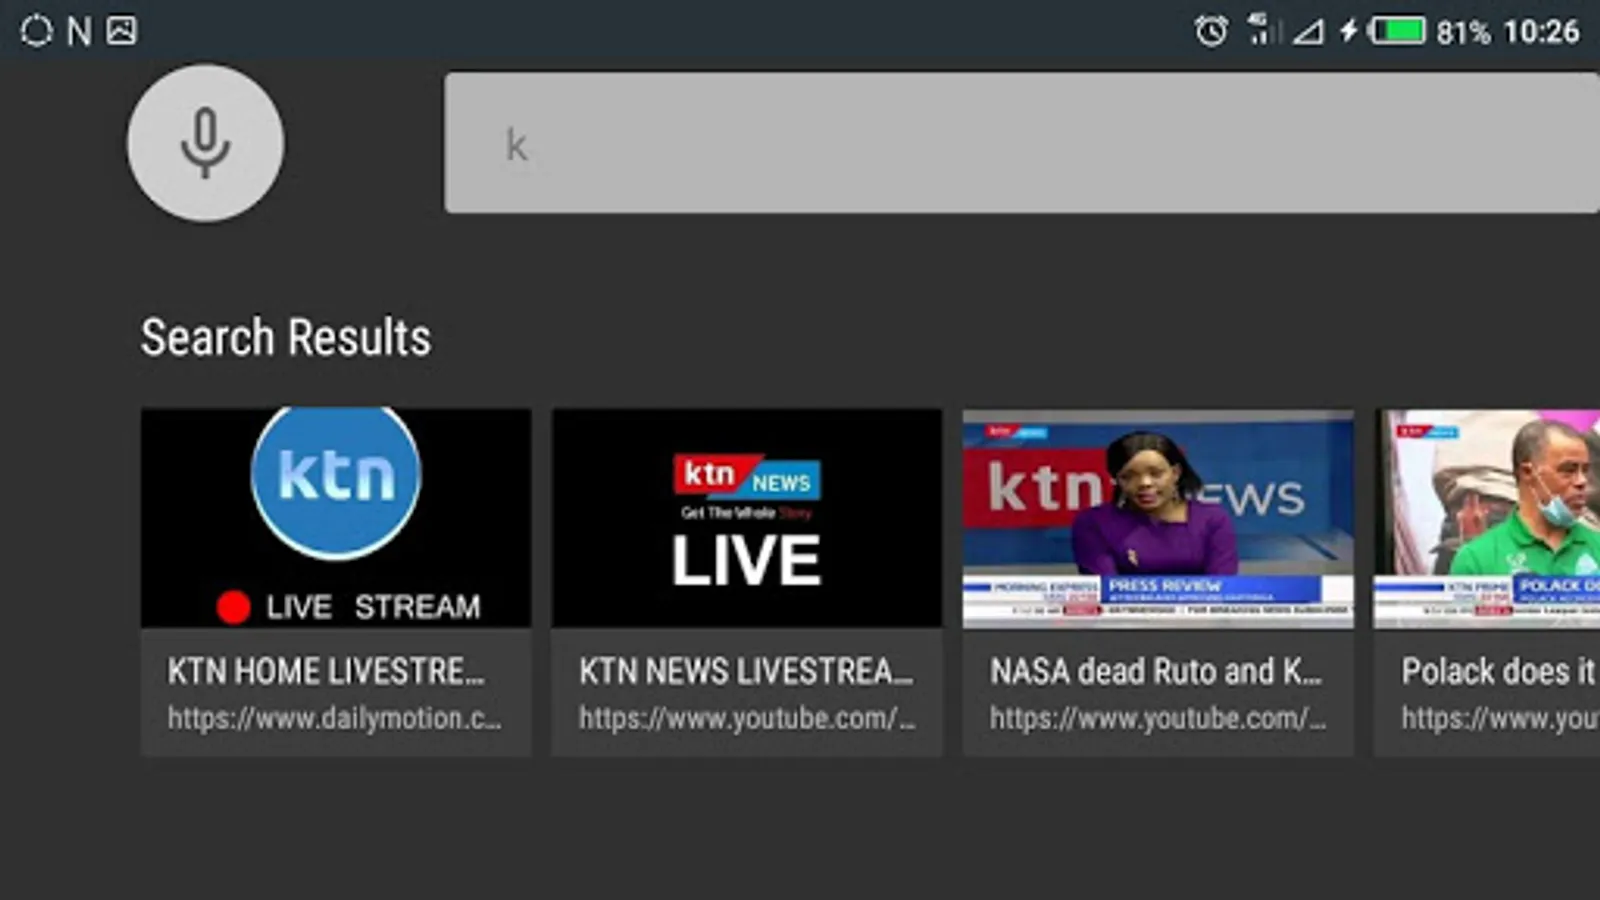Click the YouTube URL under NASA dead Ruto

click(1158, 718)
